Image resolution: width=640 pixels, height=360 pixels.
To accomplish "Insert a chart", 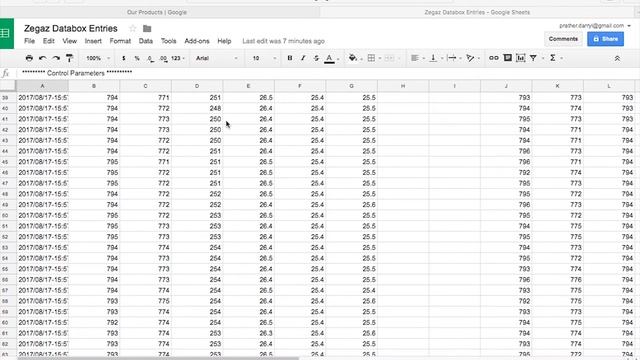I will 520,58.
